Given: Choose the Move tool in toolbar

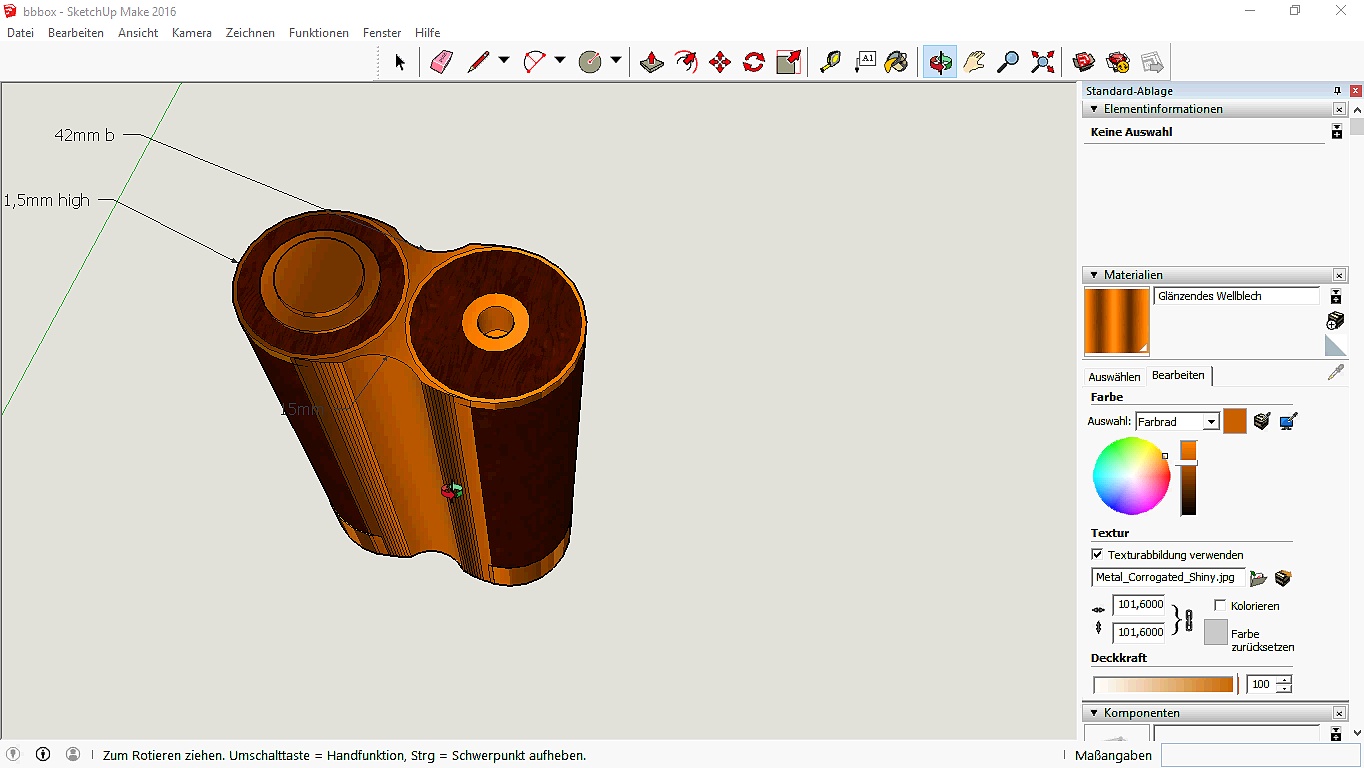Looking at the screenshot, I should point(719,62).
